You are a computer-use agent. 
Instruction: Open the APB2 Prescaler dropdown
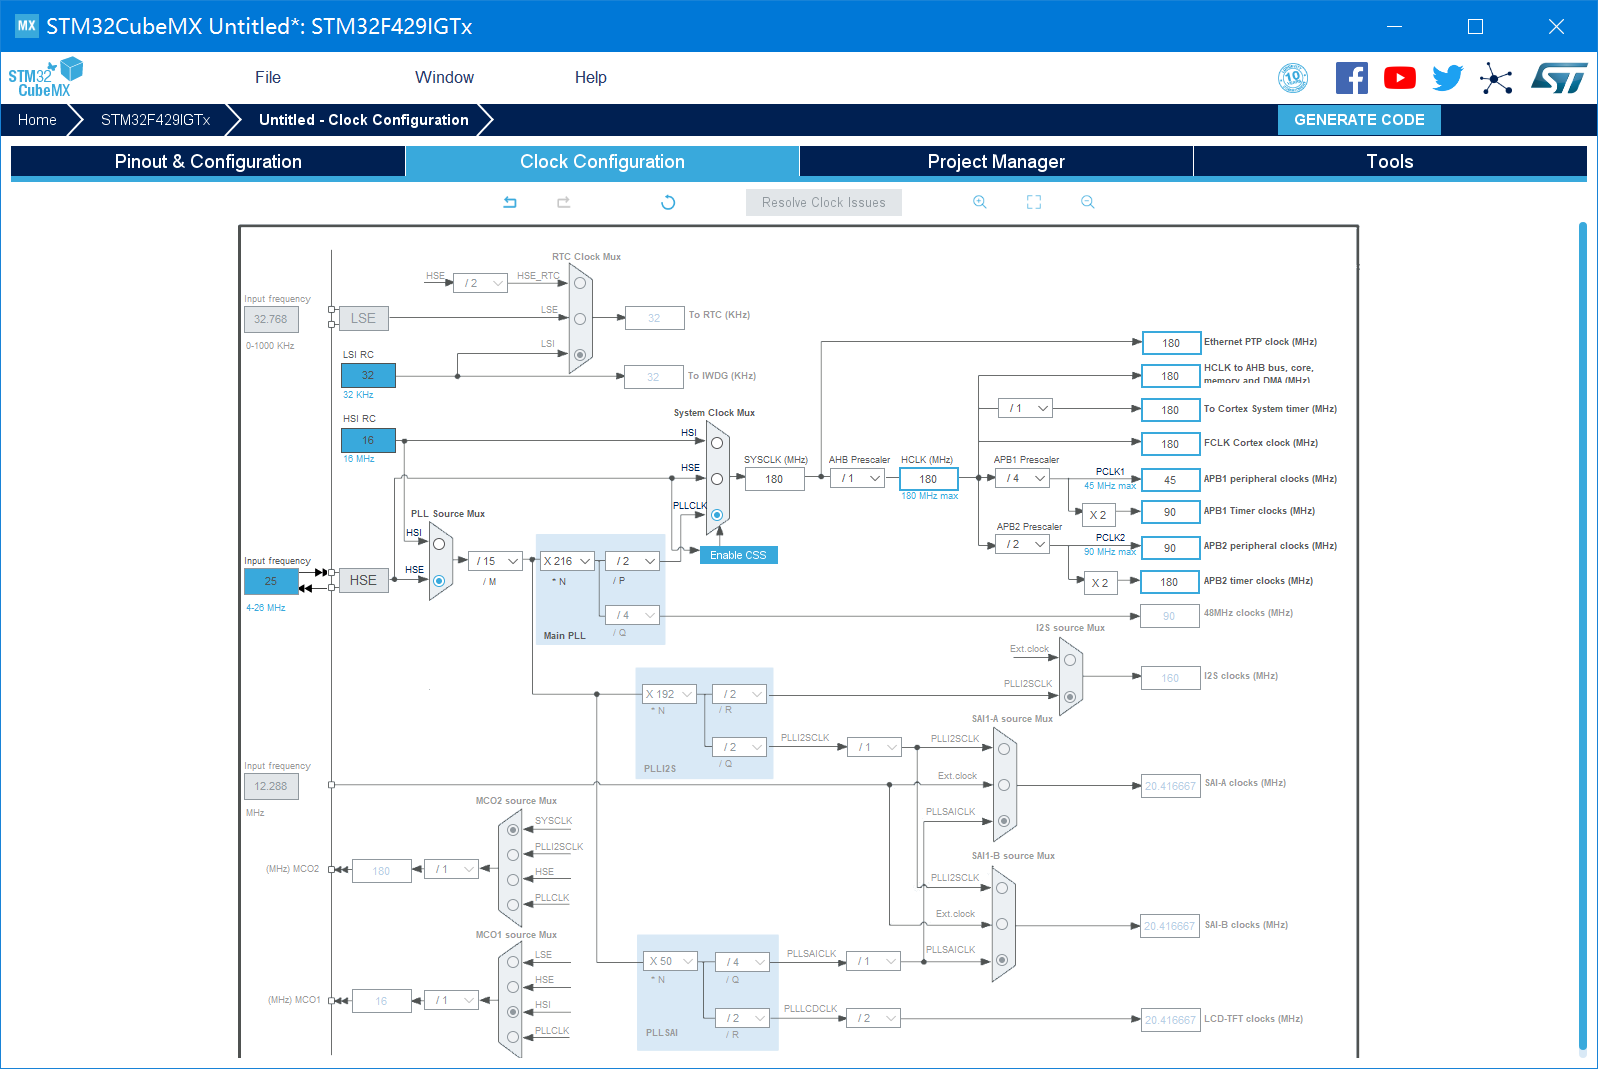1023,544
